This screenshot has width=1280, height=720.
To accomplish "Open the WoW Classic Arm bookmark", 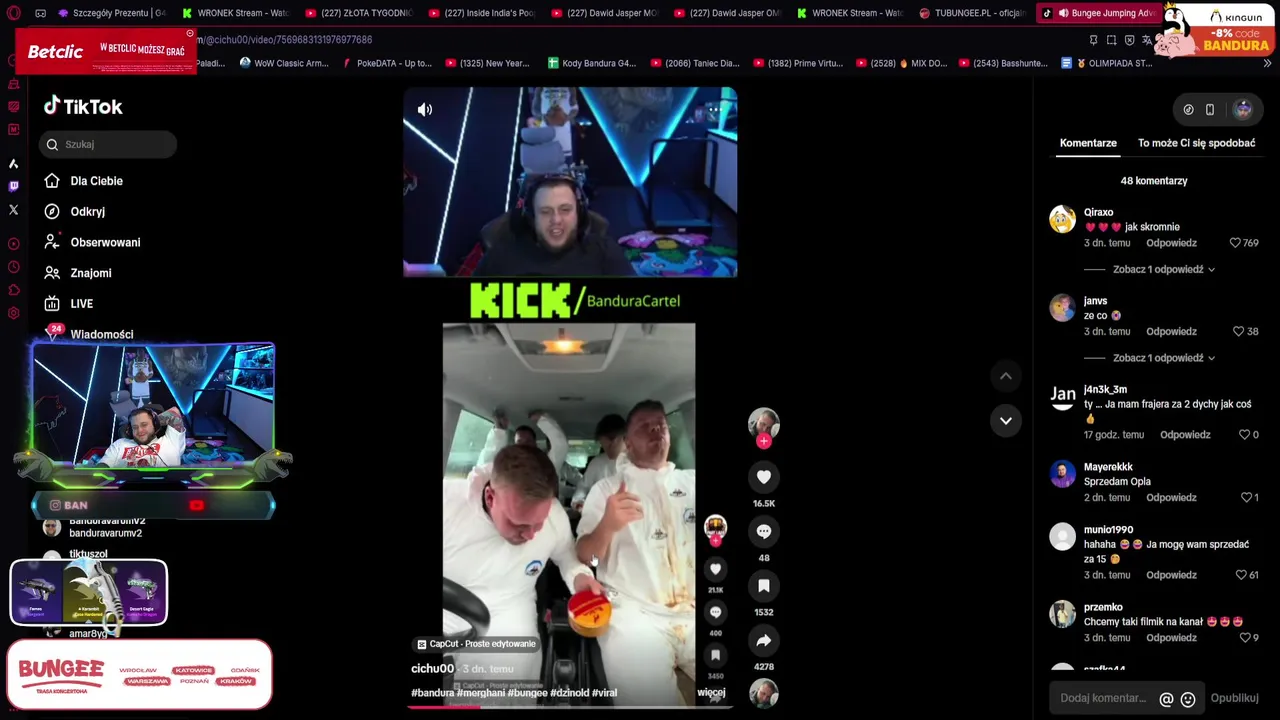I will (x=284, y=63).
